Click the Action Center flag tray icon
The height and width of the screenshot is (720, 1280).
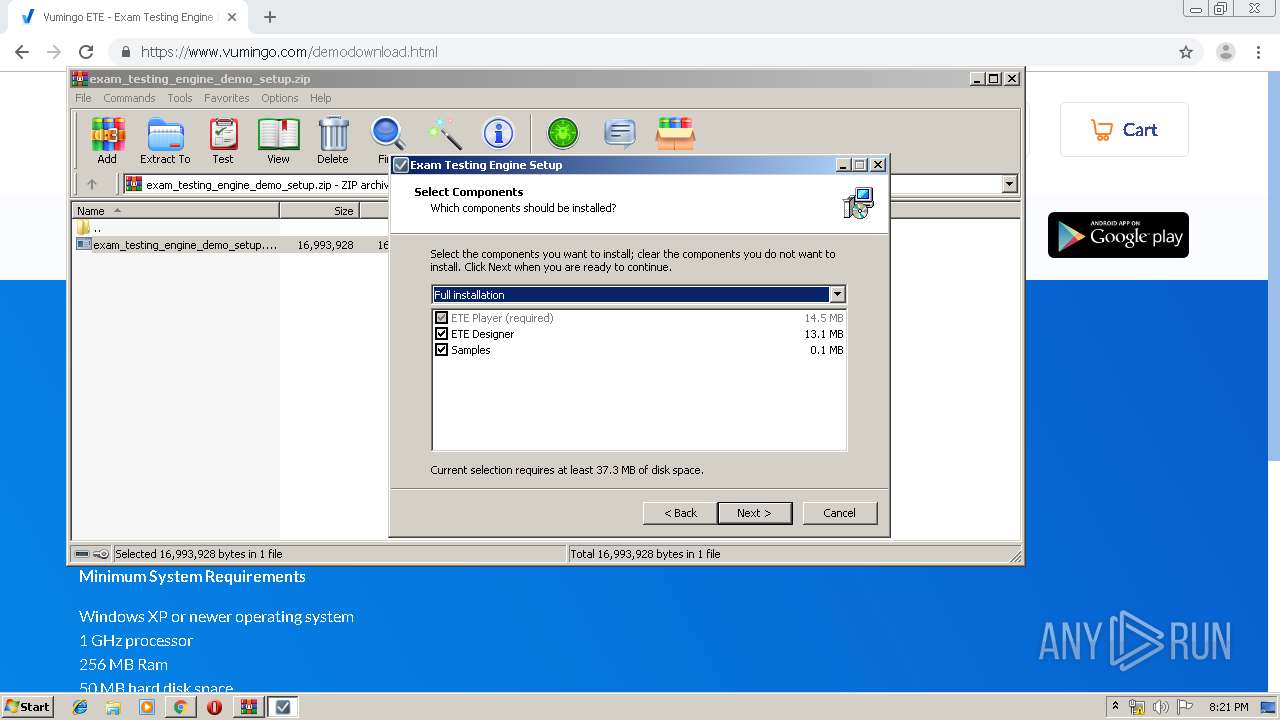click(1185, 707)
